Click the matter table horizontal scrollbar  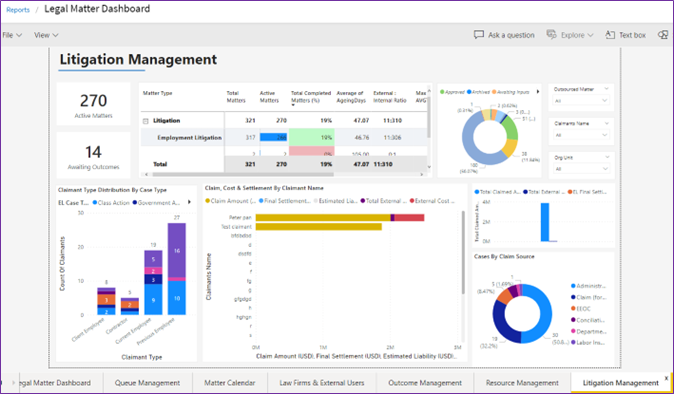243,174
